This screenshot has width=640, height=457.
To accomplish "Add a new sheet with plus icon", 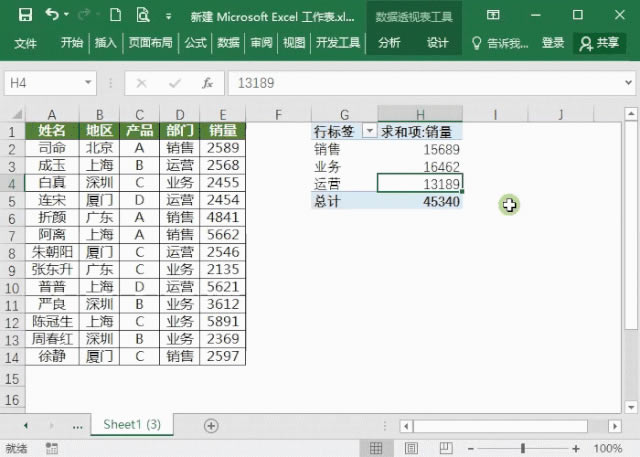I will [x=211, y=425].
